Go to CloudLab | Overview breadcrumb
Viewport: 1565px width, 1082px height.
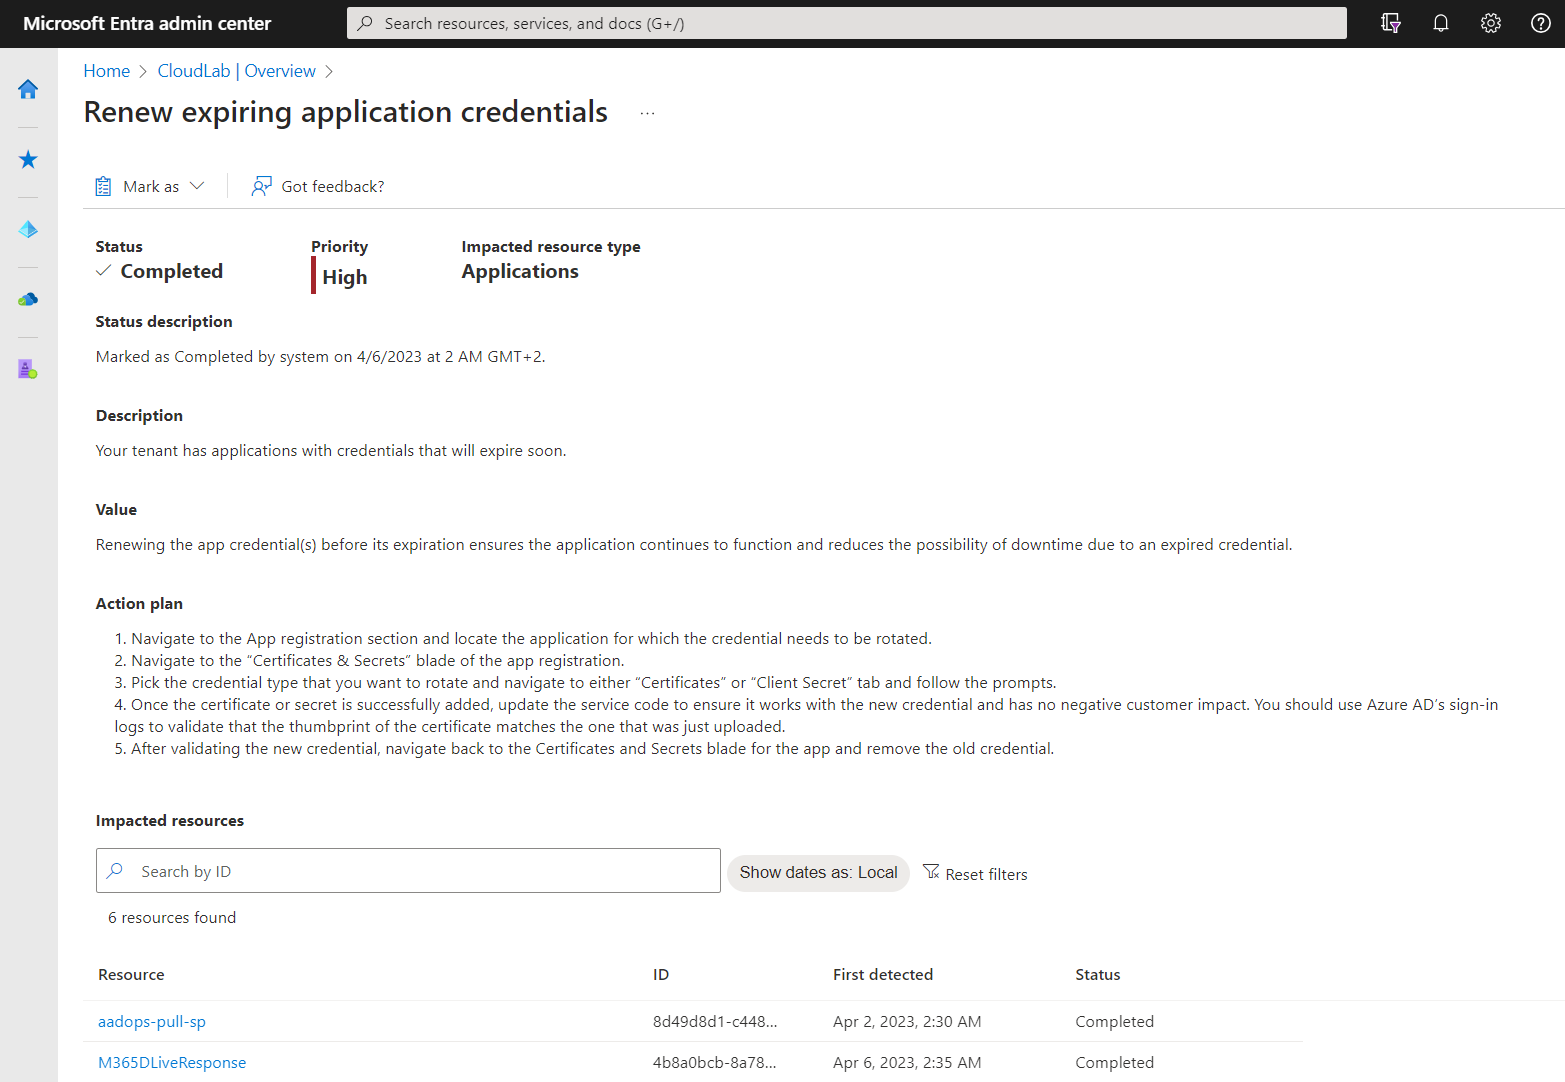(x=237, y=71)
